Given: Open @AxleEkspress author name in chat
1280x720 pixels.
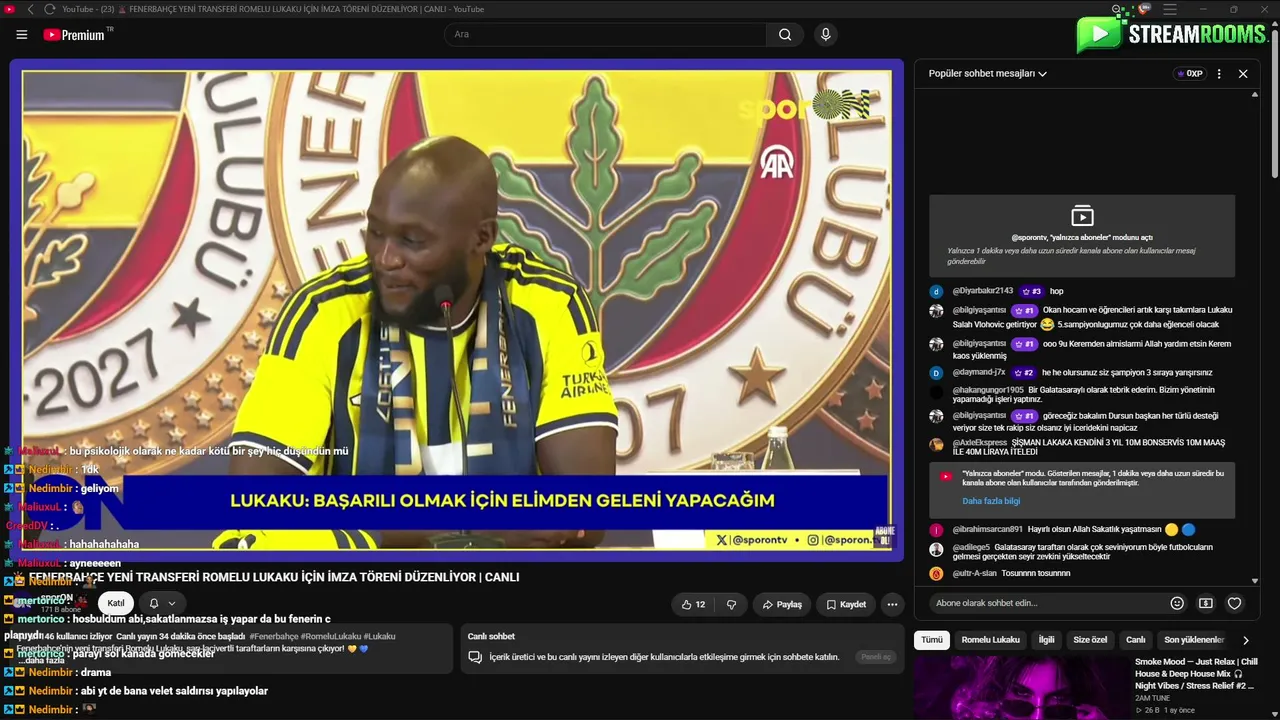Looking at the screenshot, I should click(980, 442).
